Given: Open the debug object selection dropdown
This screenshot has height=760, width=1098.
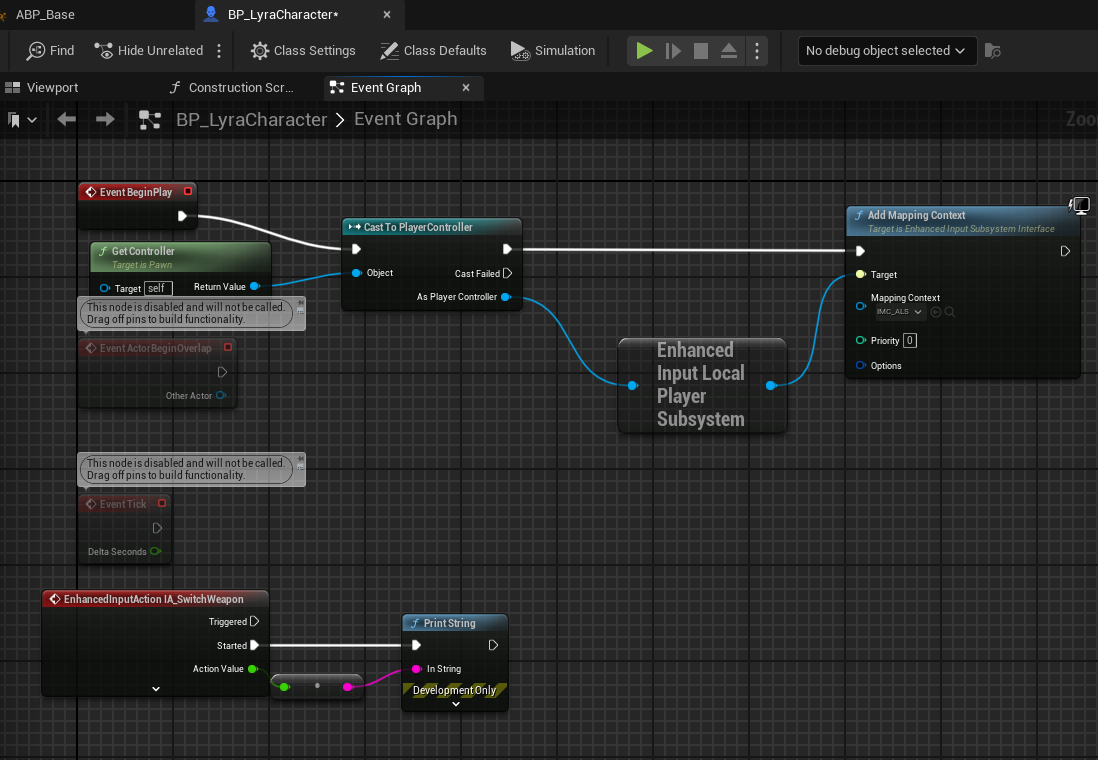Looking at the screenshot, I should click(x=887, y=50).
